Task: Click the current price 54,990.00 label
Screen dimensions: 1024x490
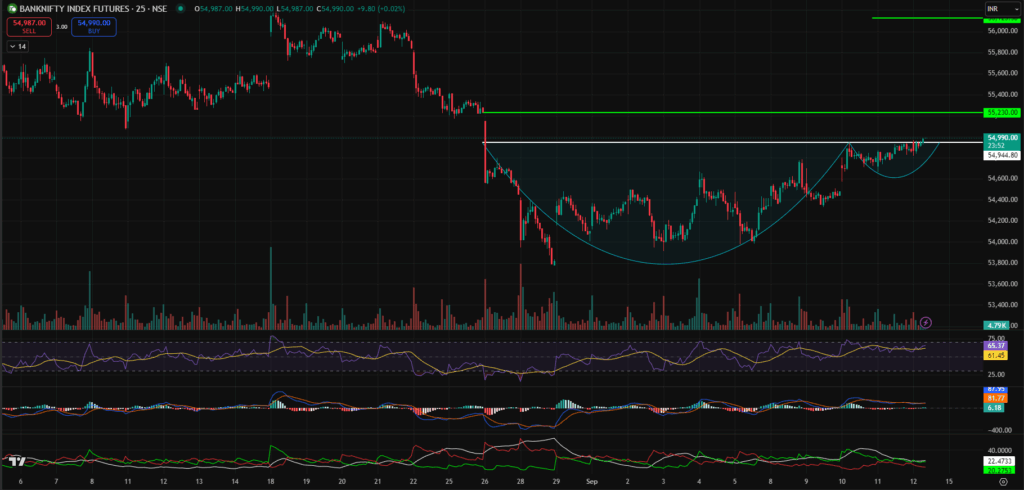Action: (1001, 137)
